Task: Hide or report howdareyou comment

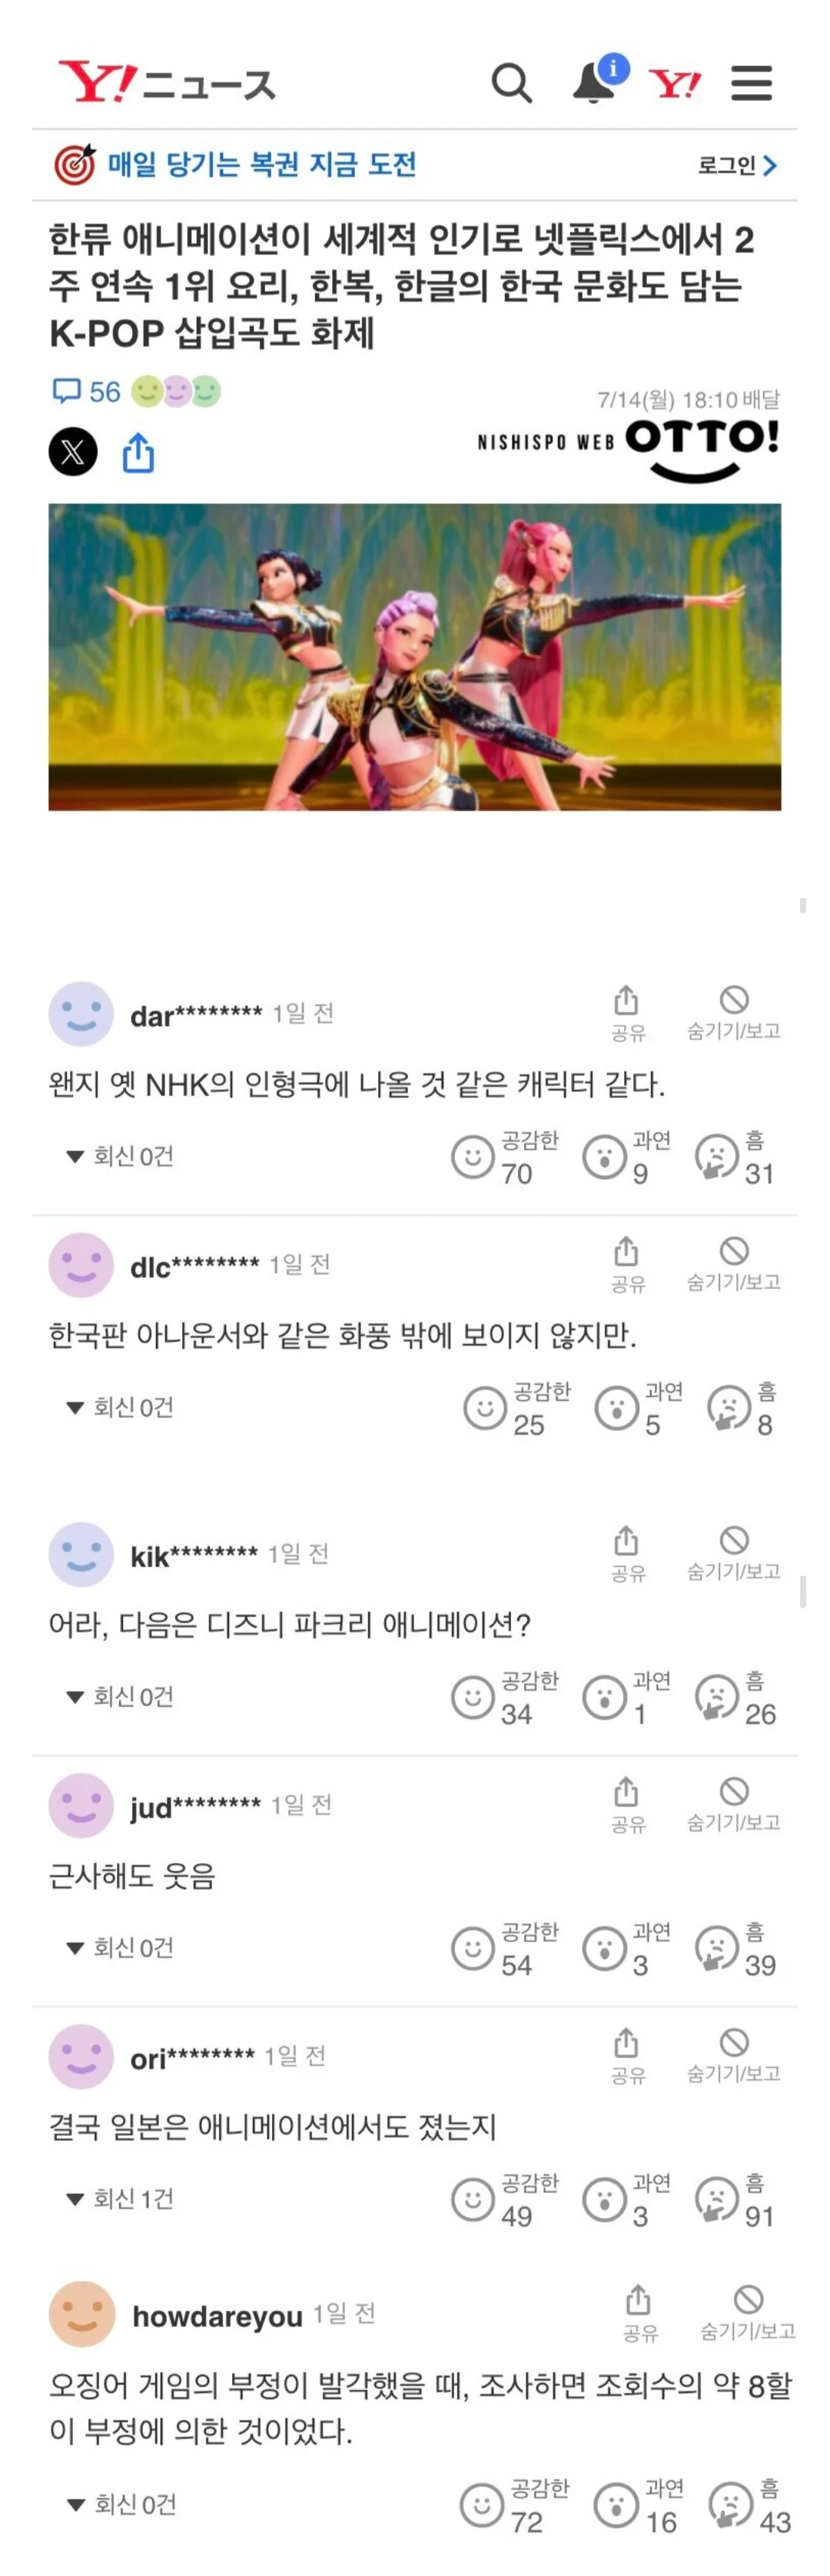Action: click(x=748, y=2313)
